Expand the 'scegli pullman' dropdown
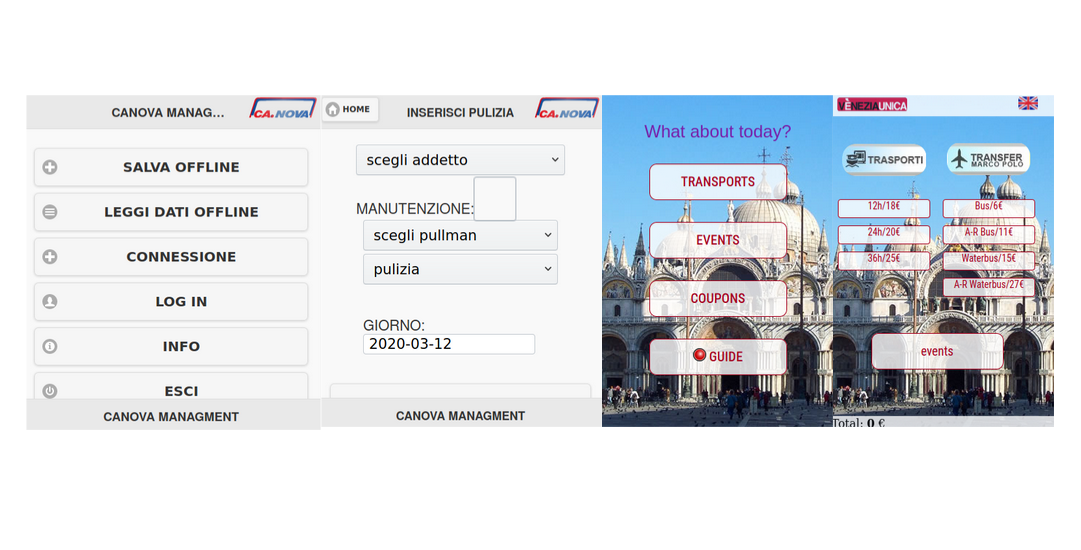 [460, 235]
